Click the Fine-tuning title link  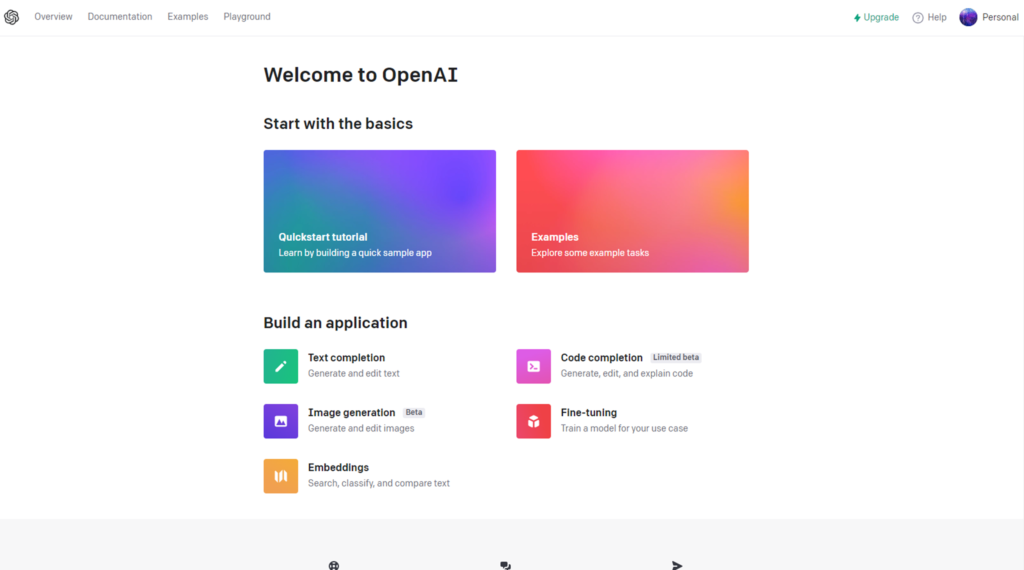click(x=588, y=413)
